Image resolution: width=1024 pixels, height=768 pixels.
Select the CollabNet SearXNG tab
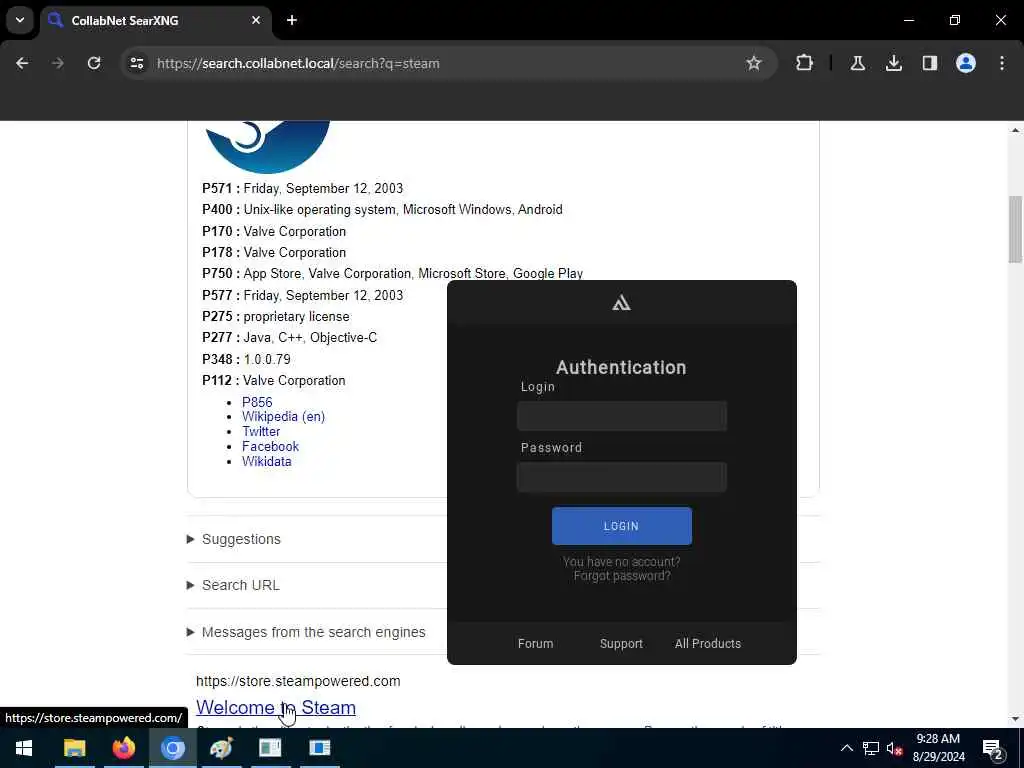point(156,20)
